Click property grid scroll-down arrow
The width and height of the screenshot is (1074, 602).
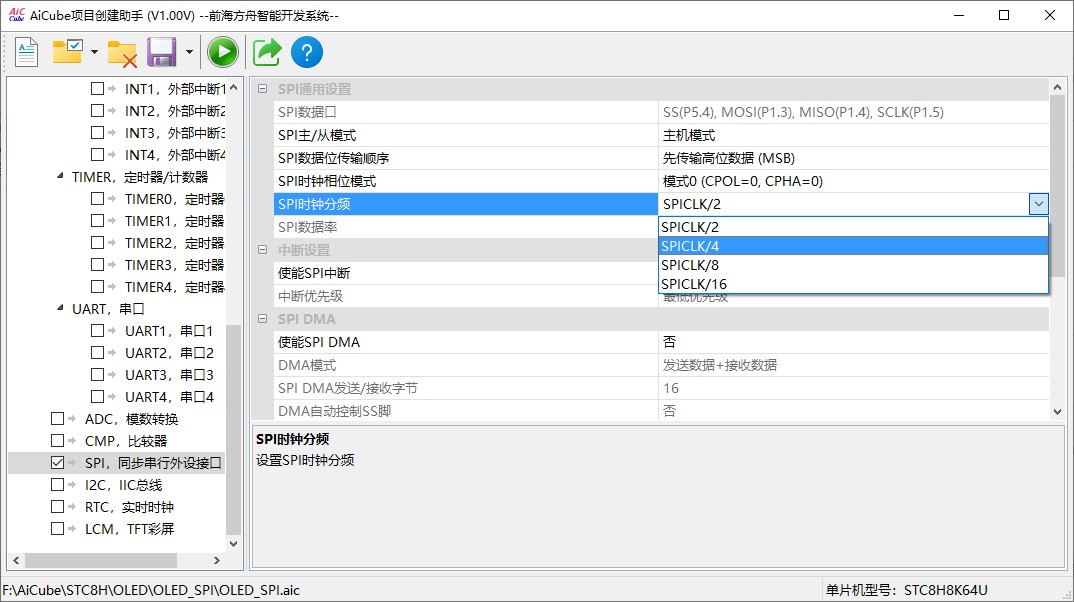(1058, 412)
